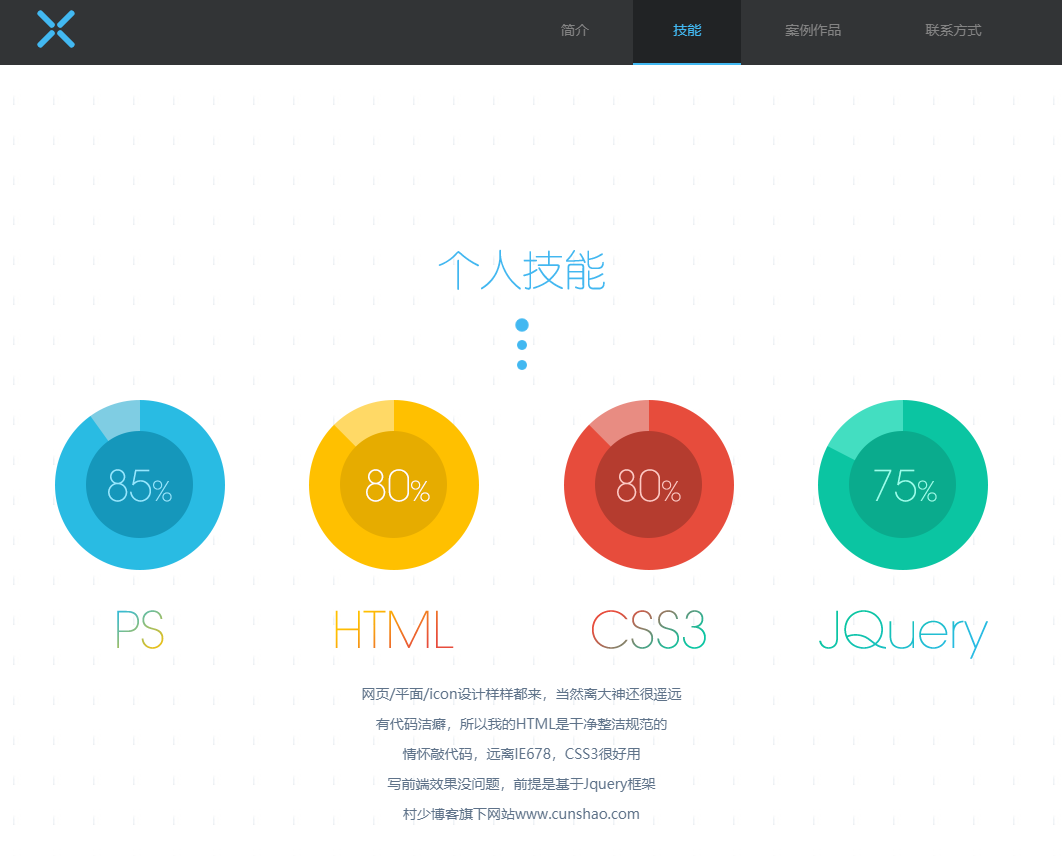Image resolution: width=1062 pixels, height=856 pixels.
Task: Open the 简介 navigation tab
Action: click(x=574, y=30)
